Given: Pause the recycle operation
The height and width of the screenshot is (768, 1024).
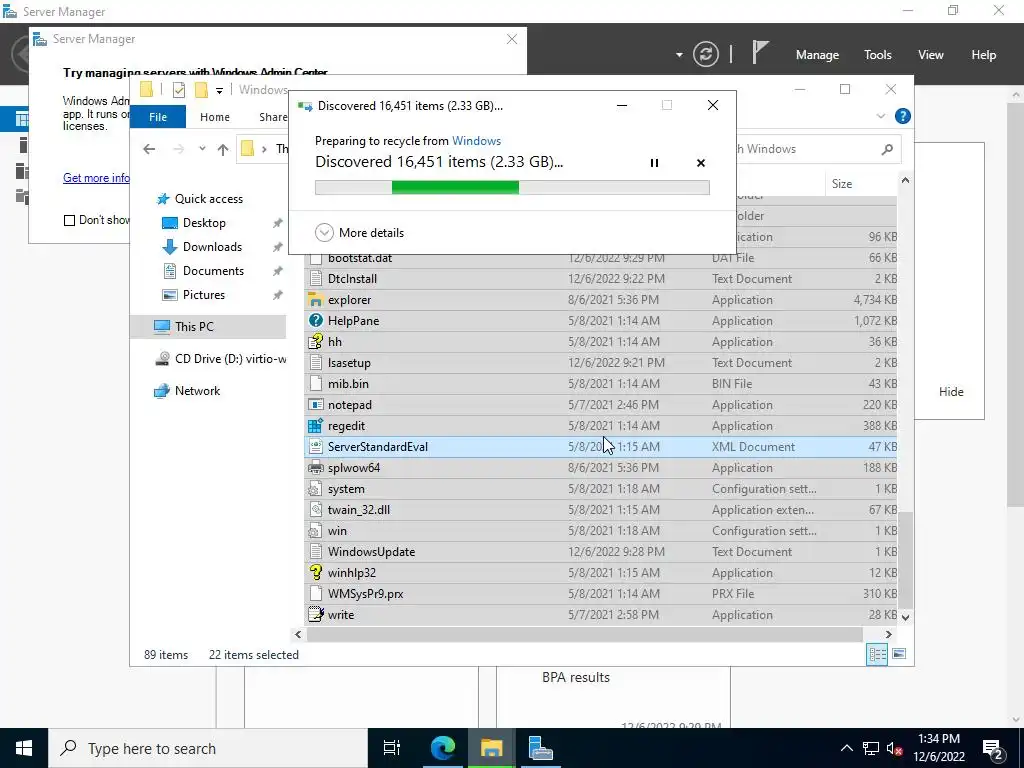Looking at the screenshot, I should [654, 163].
